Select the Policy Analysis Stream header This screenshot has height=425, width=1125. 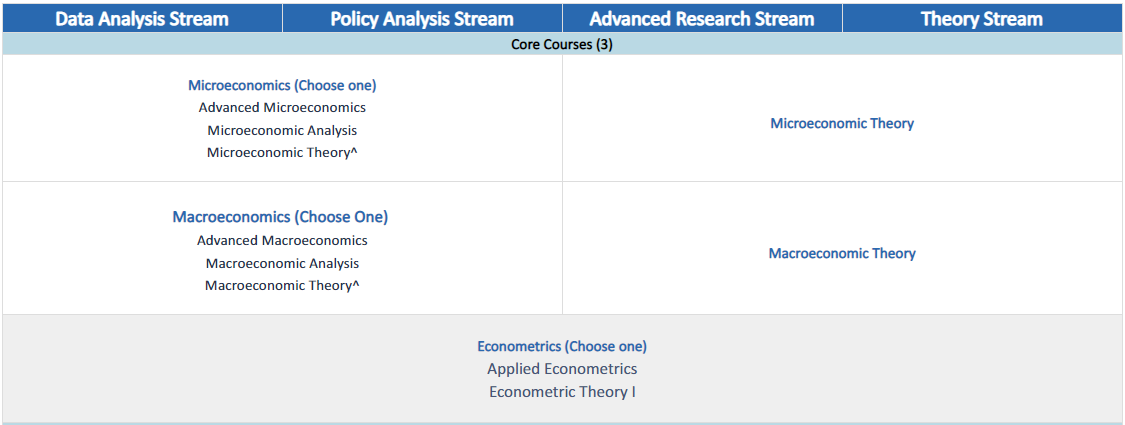click(422, 18)
